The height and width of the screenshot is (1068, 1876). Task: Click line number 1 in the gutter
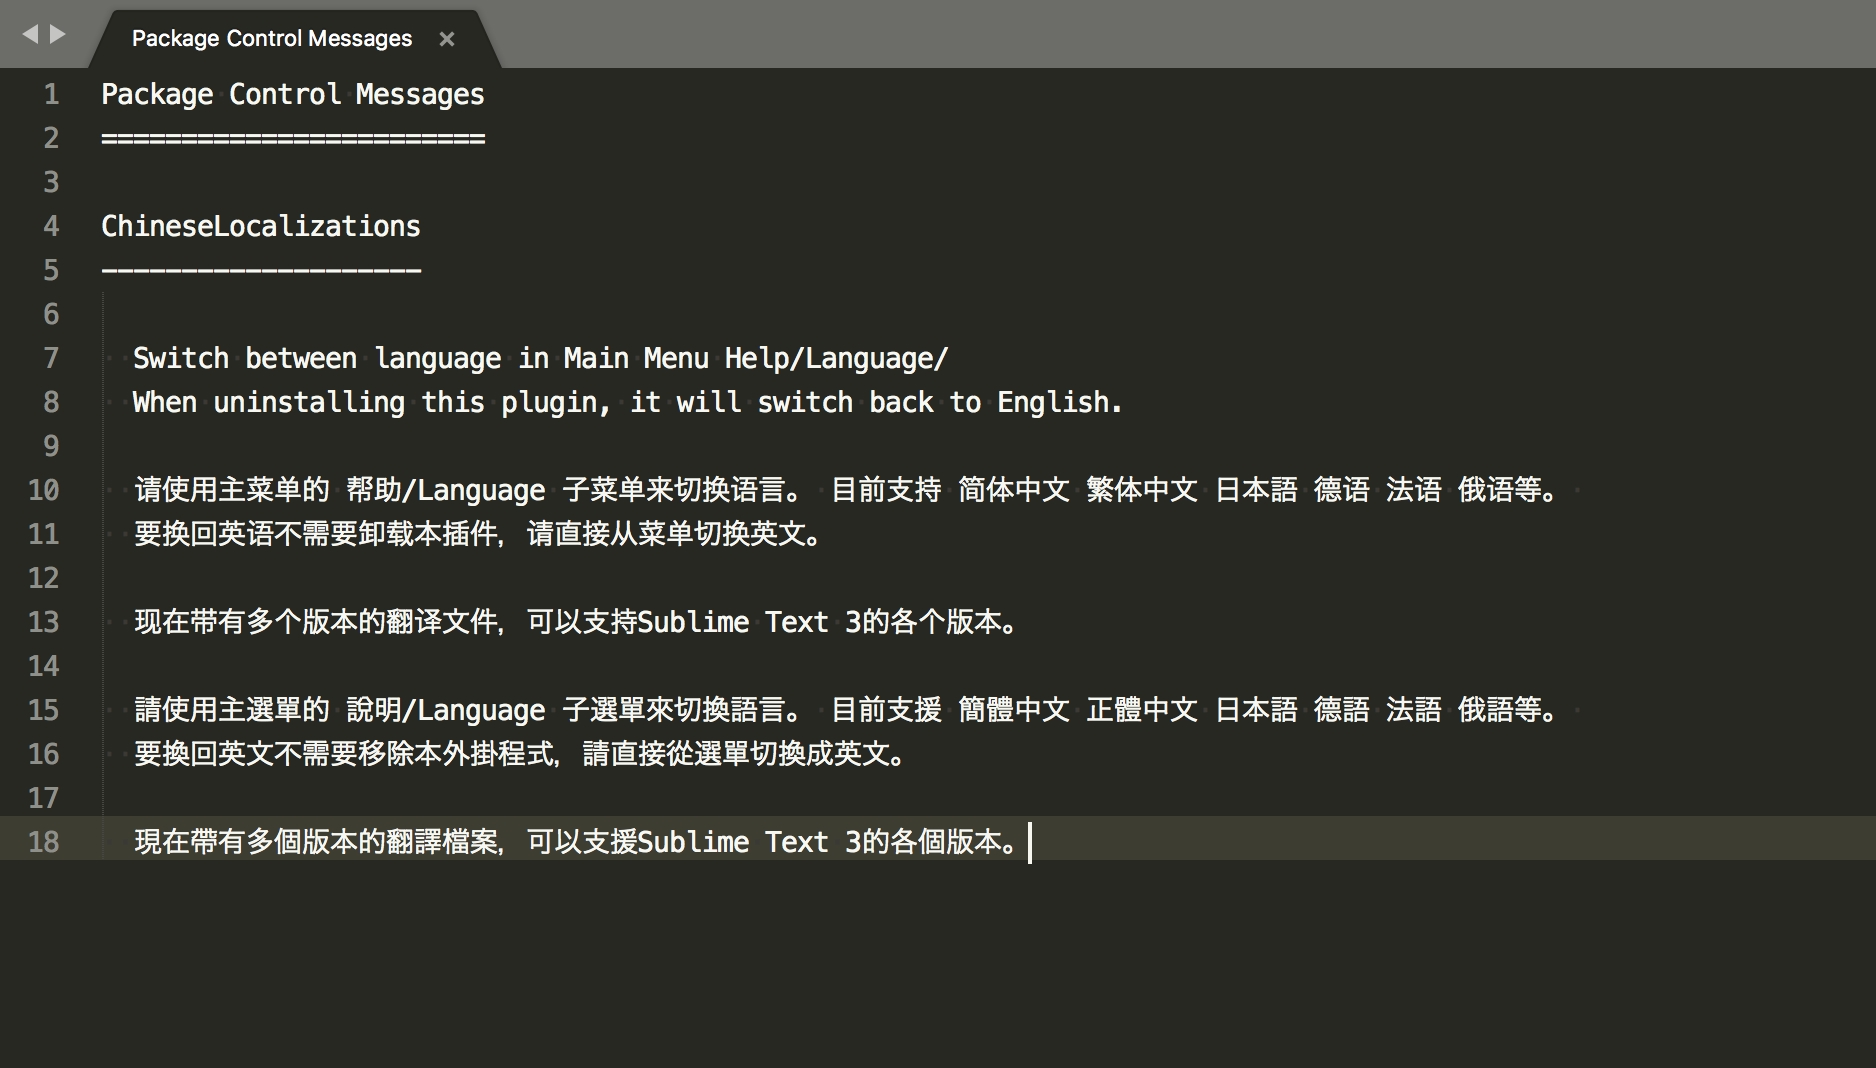click(50, 93)
